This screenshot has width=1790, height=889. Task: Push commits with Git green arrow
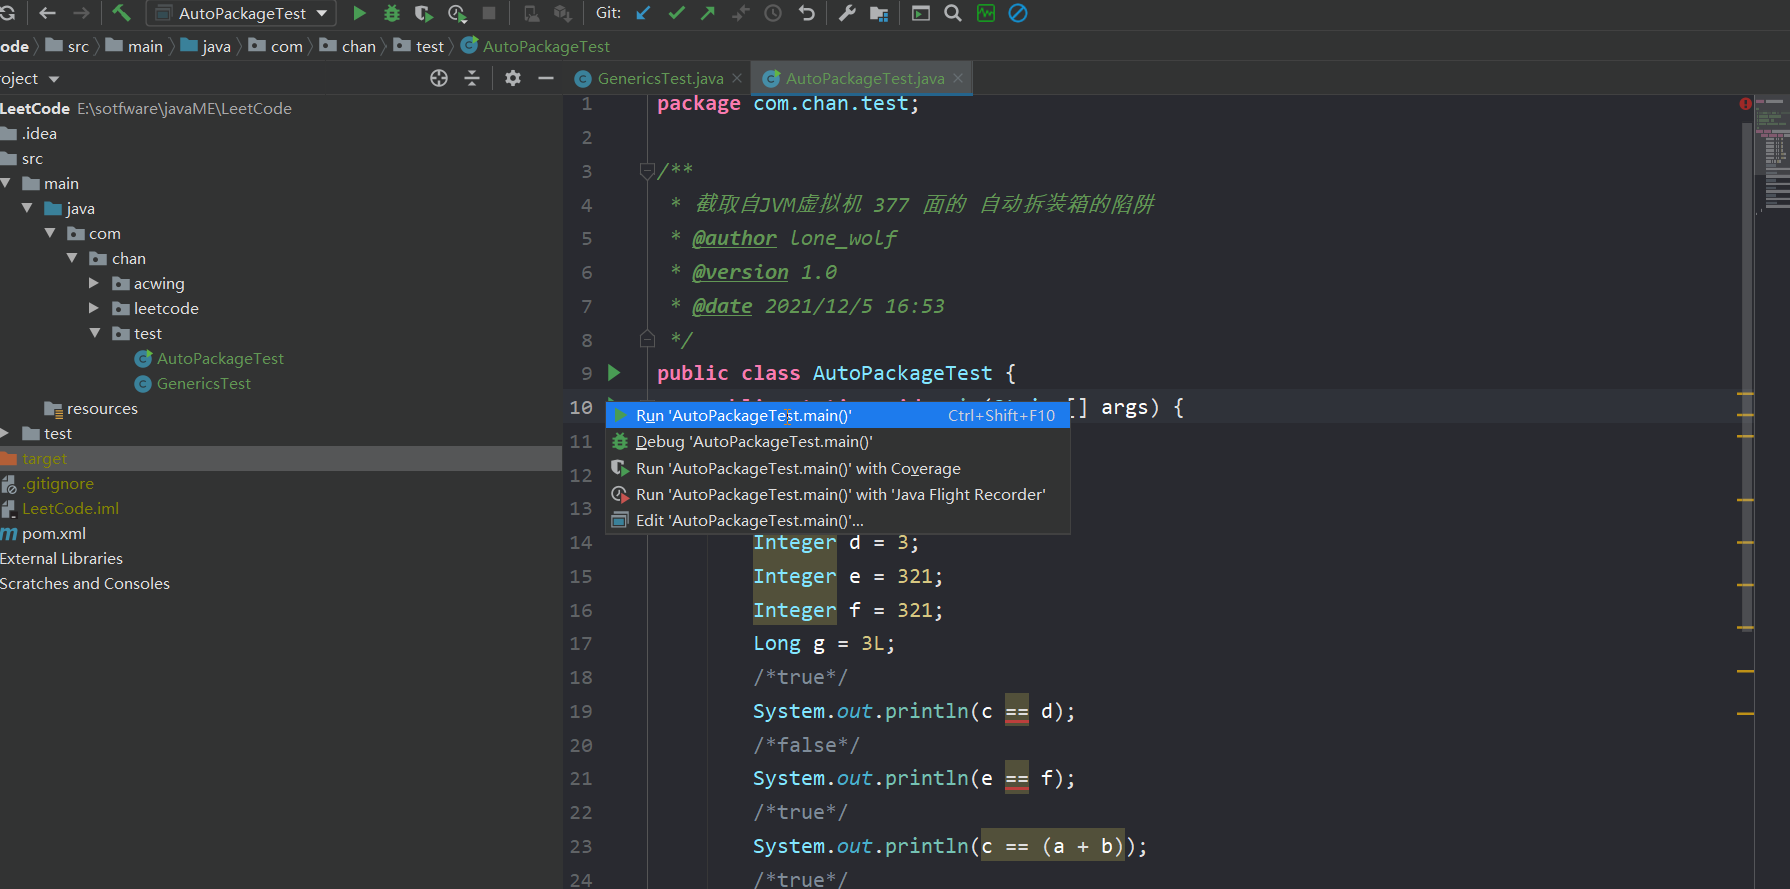tap(708, 13)
